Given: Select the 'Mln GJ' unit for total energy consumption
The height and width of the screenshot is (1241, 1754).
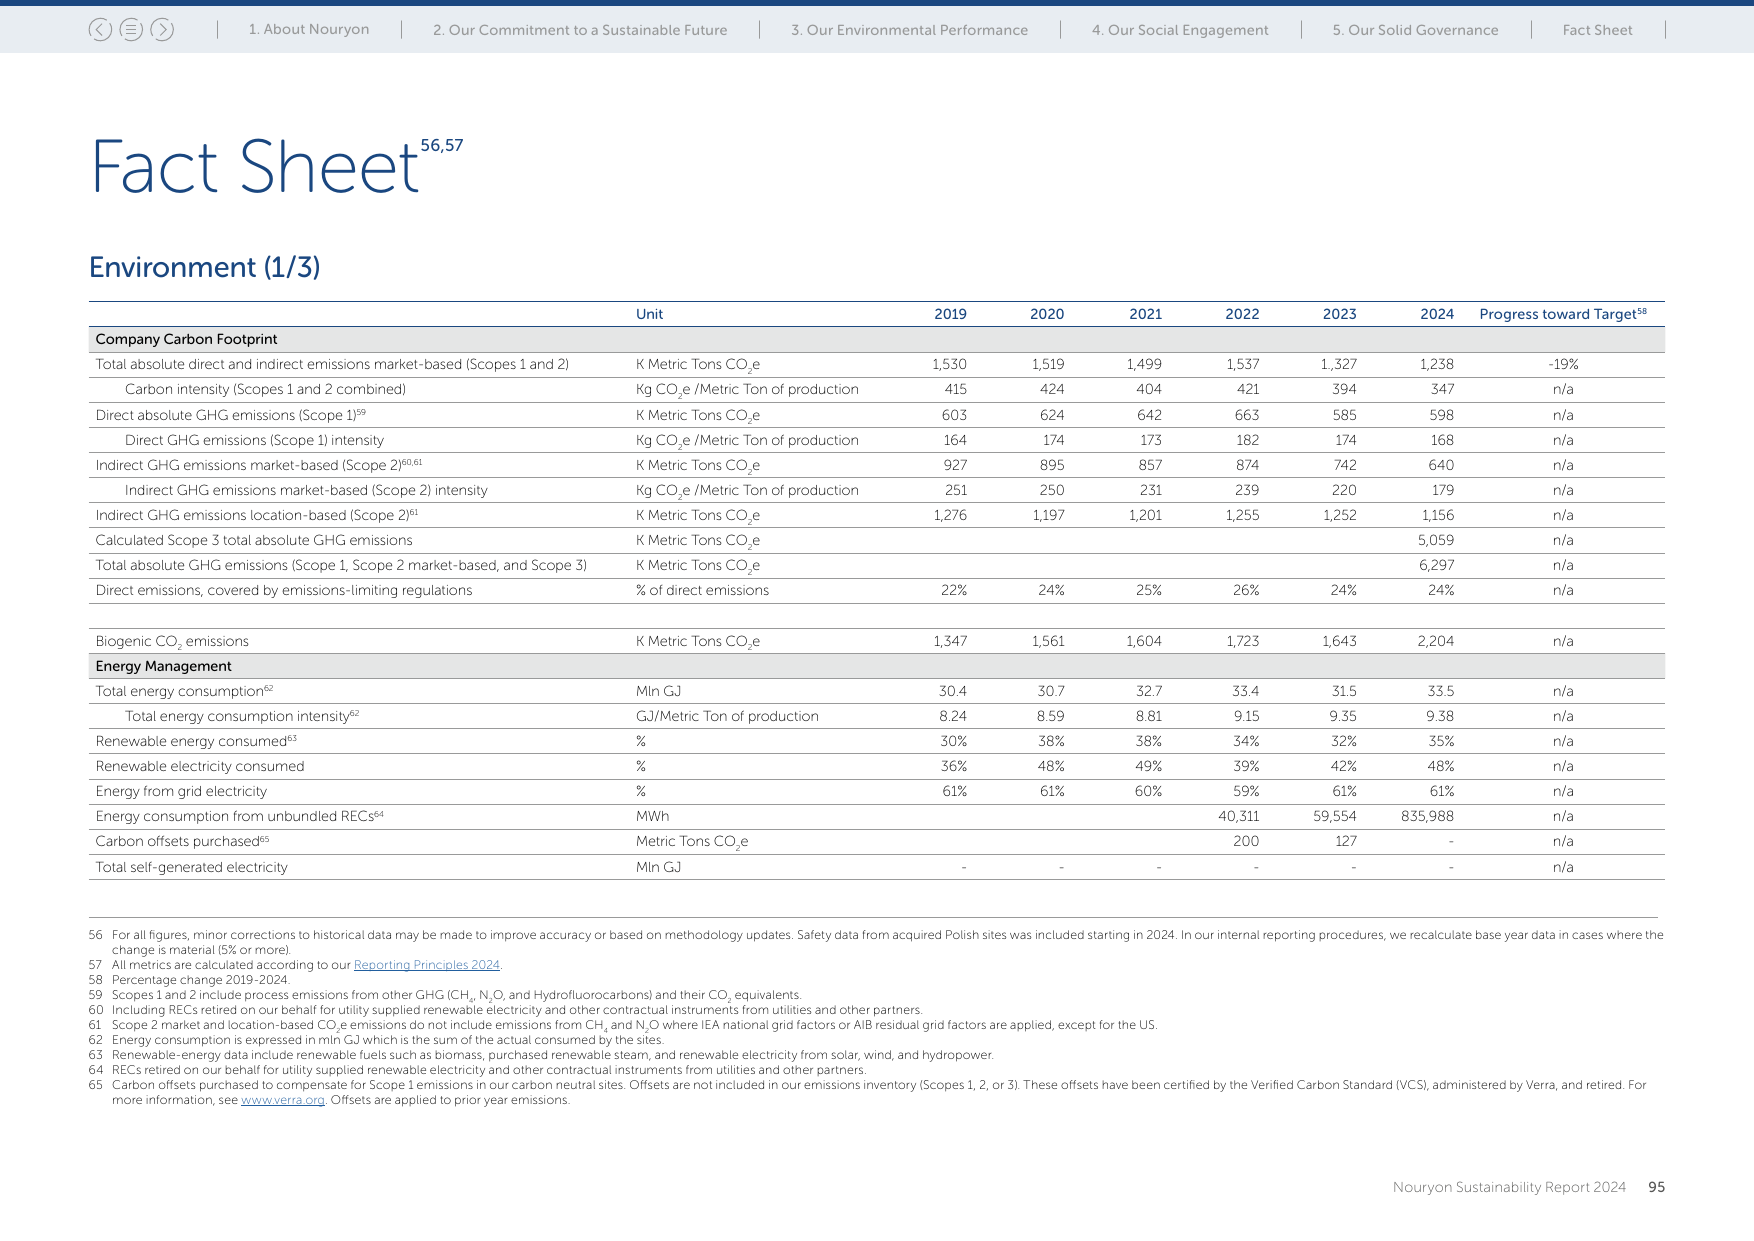Looking at the screenshot, I should pos(658,692).
